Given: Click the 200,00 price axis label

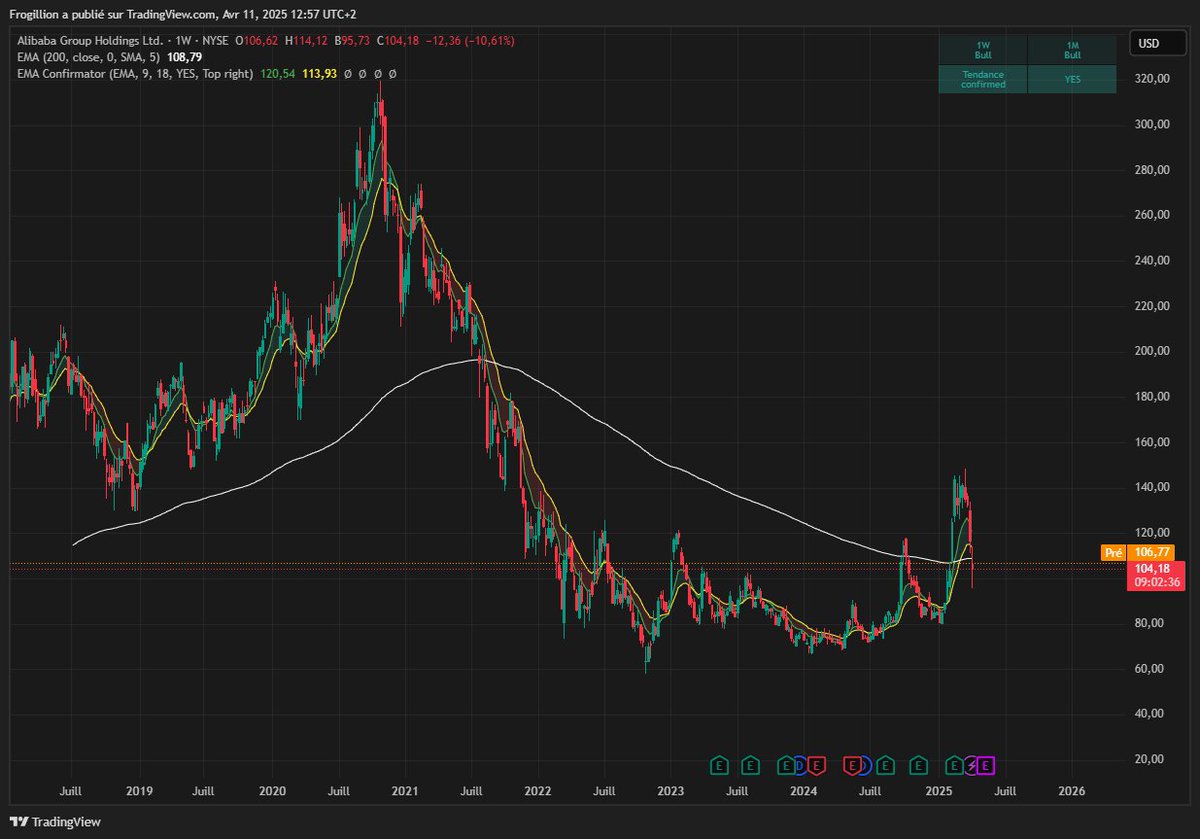Looking at the screenshot, I should coord(1151,351).
